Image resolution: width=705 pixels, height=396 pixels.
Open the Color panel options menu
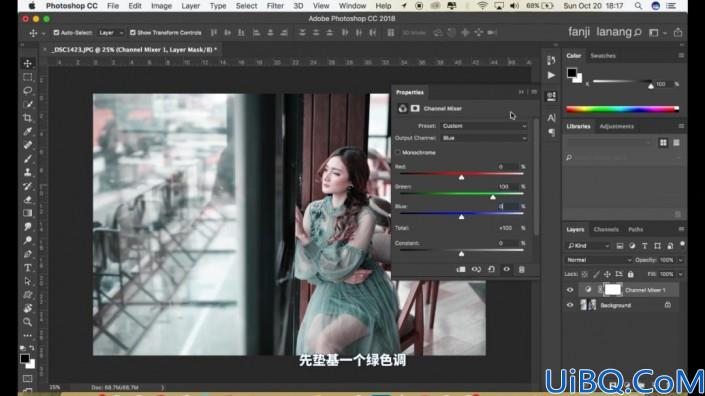(681, 55)
